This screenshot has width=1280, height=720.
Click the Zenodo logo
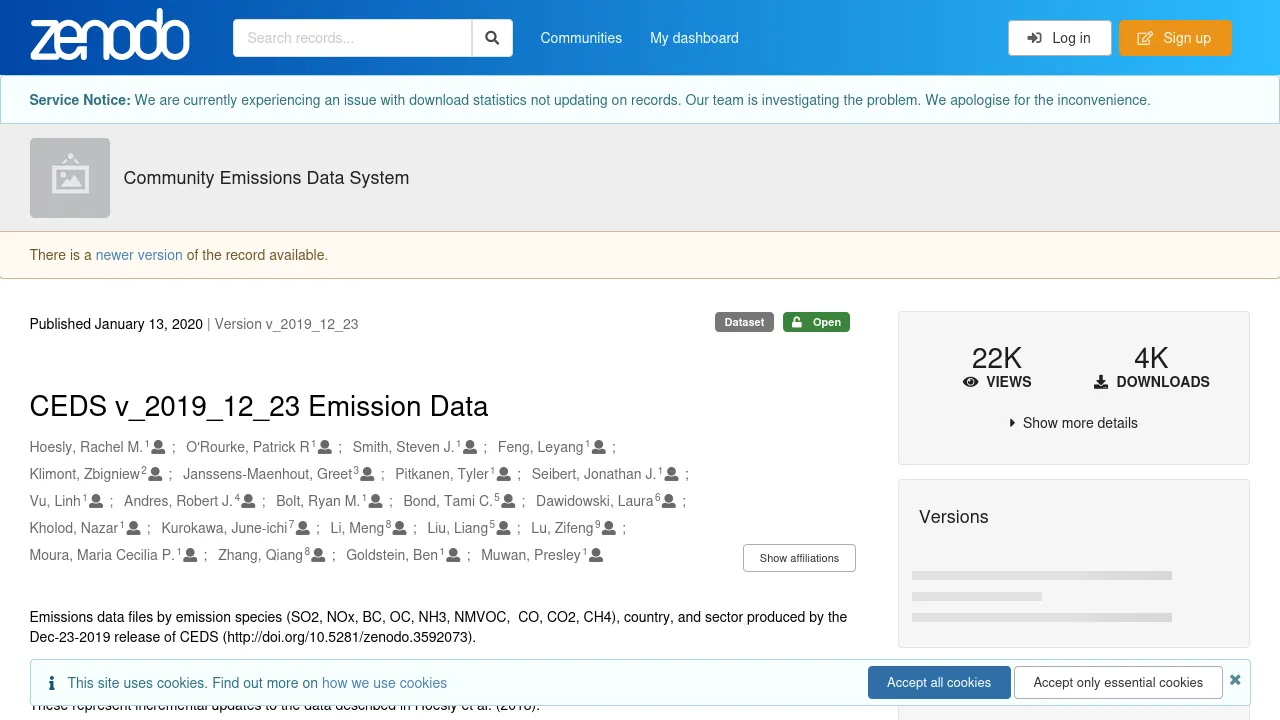point(110,36)
